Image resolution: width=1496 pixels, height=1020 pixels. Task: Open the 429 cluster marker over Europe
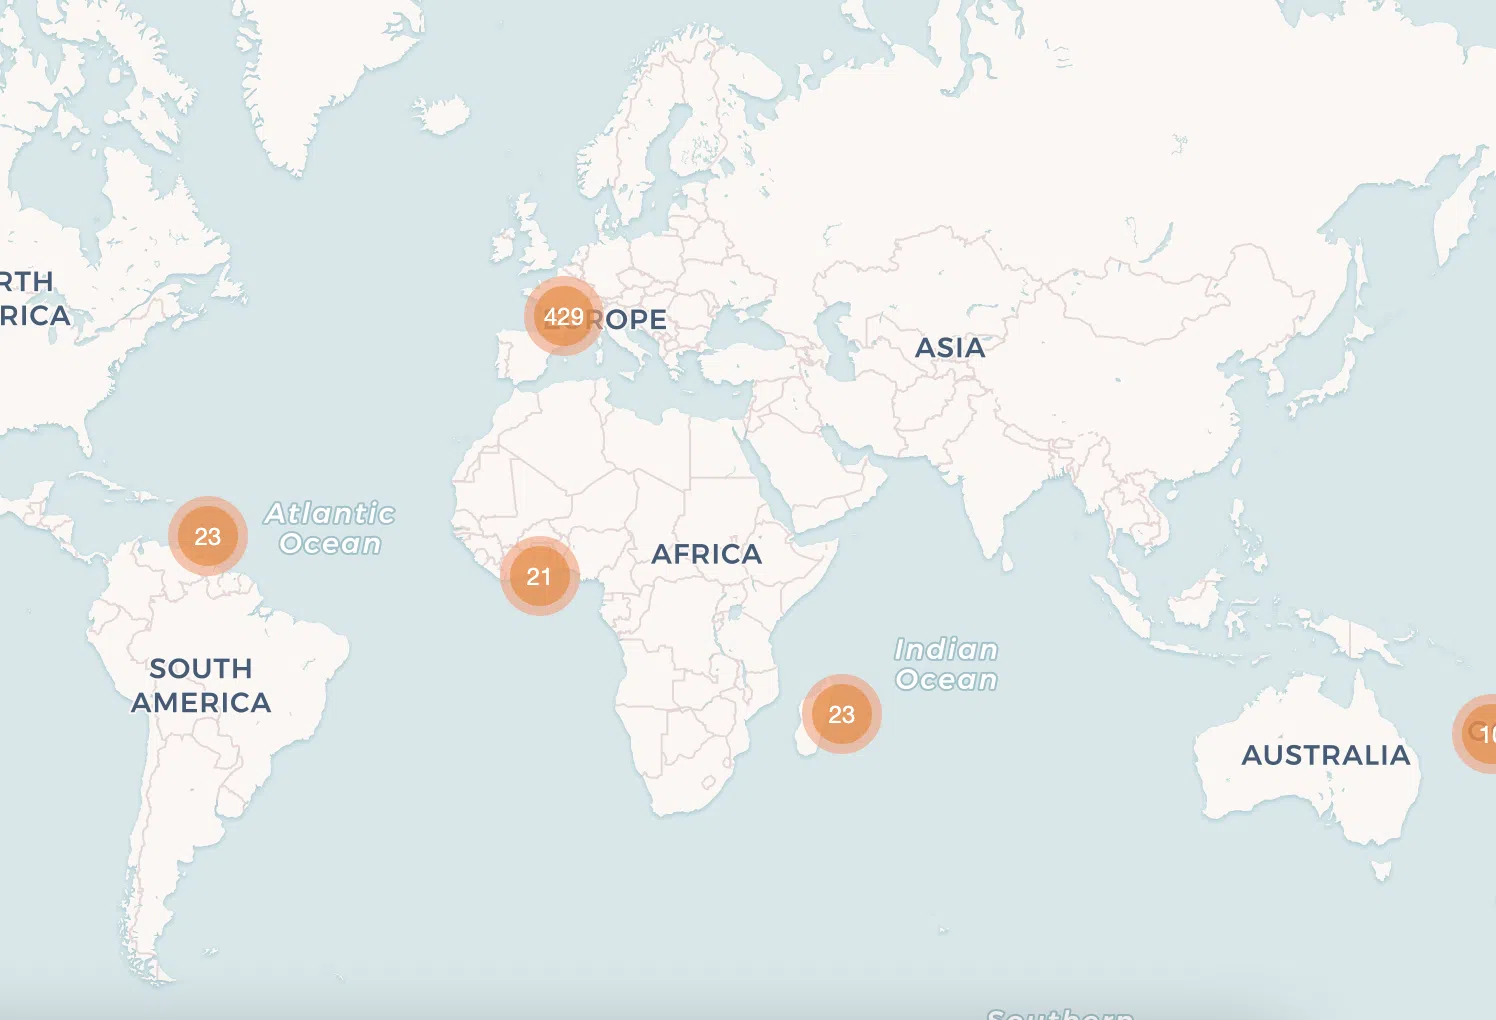pos(564,317)
